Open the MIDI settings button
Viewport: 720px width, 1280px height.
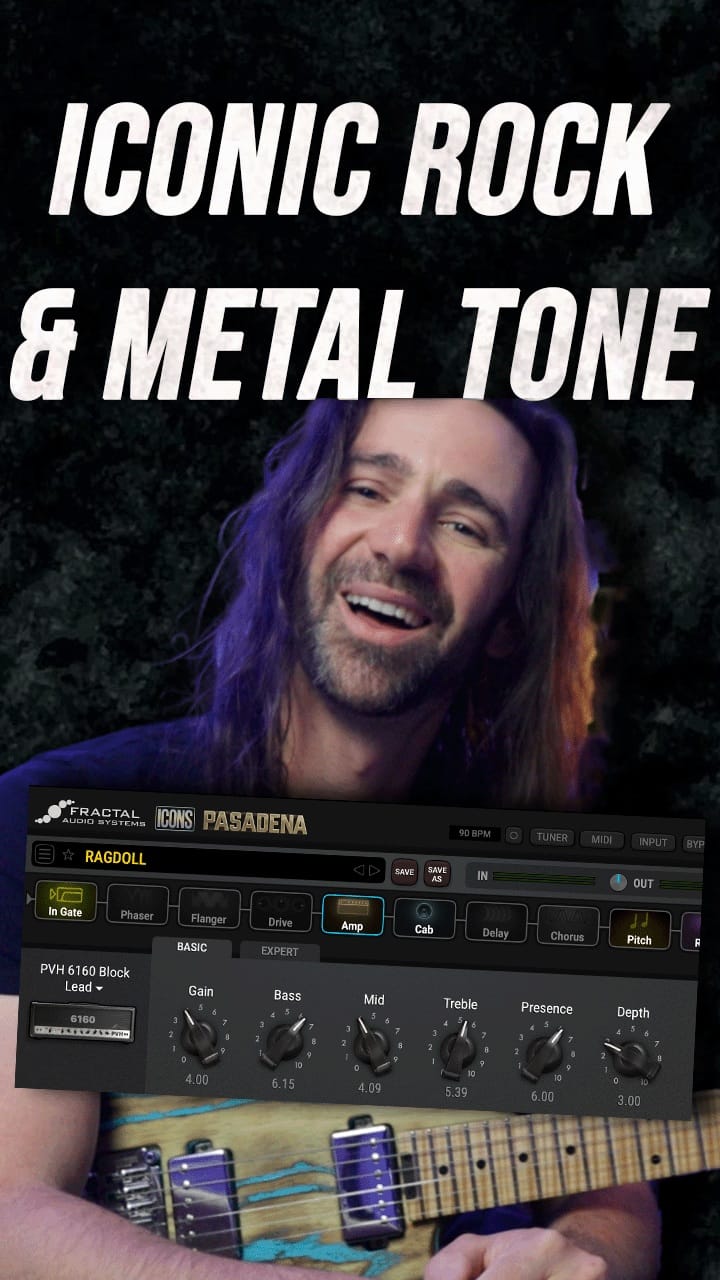(x=603, y=840)
